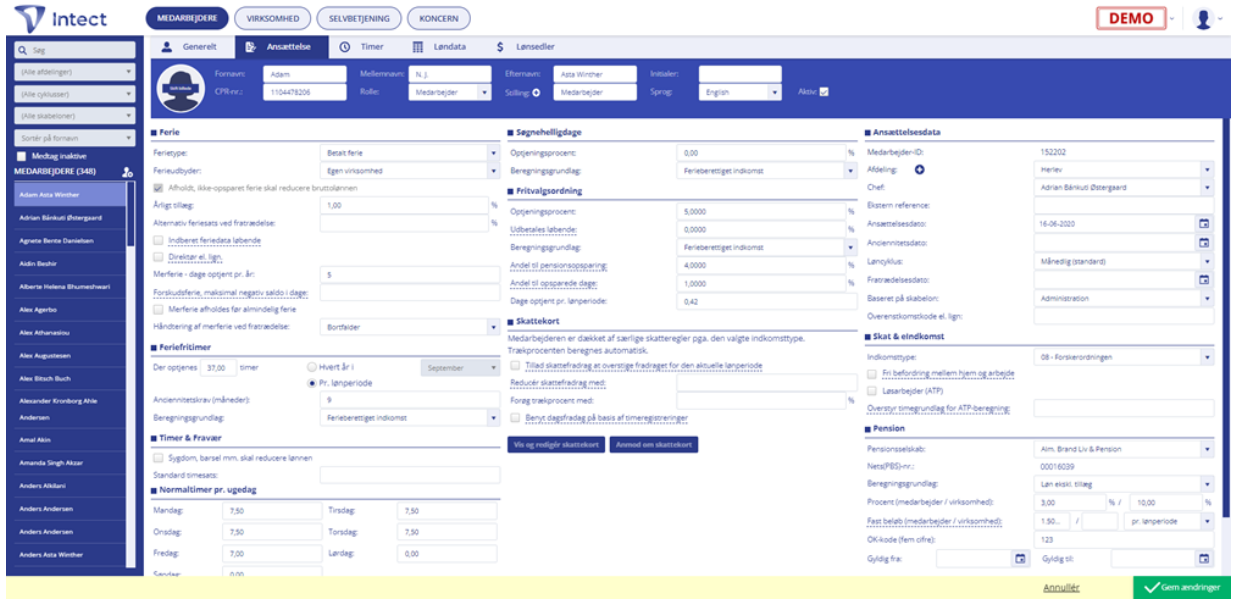
Task: Open the (Alle cyklusser) filter dropdown
Action: (75, 93)
